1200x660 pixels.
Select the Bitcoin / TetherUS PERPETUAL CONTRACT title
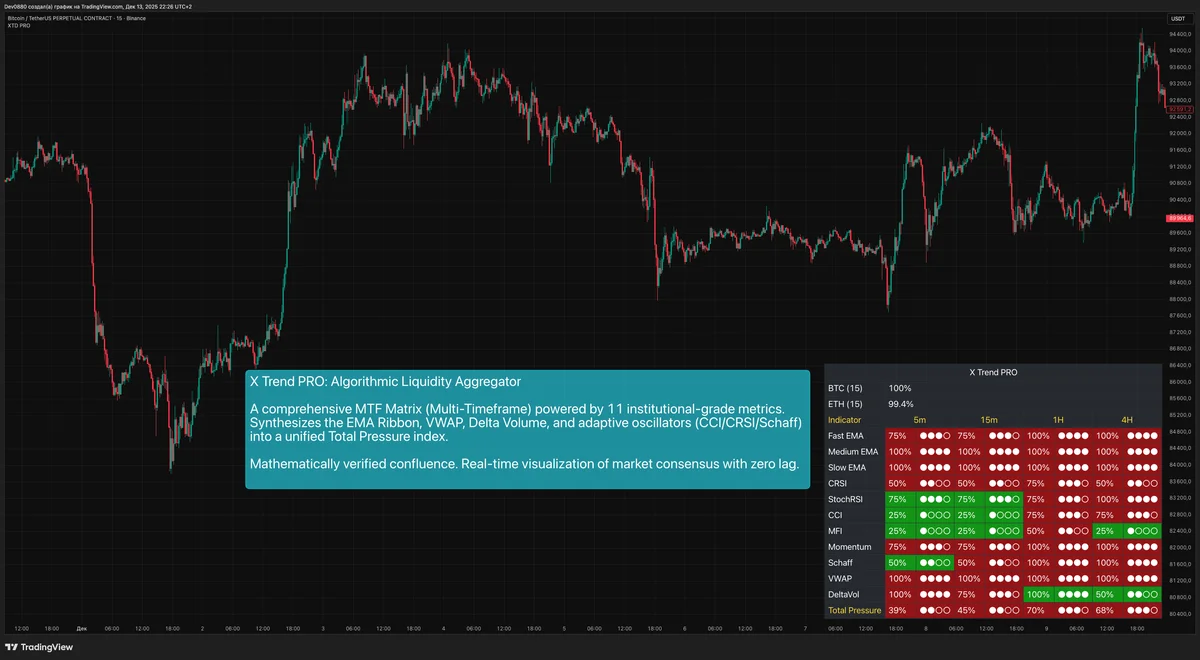(x=76, y=18)
